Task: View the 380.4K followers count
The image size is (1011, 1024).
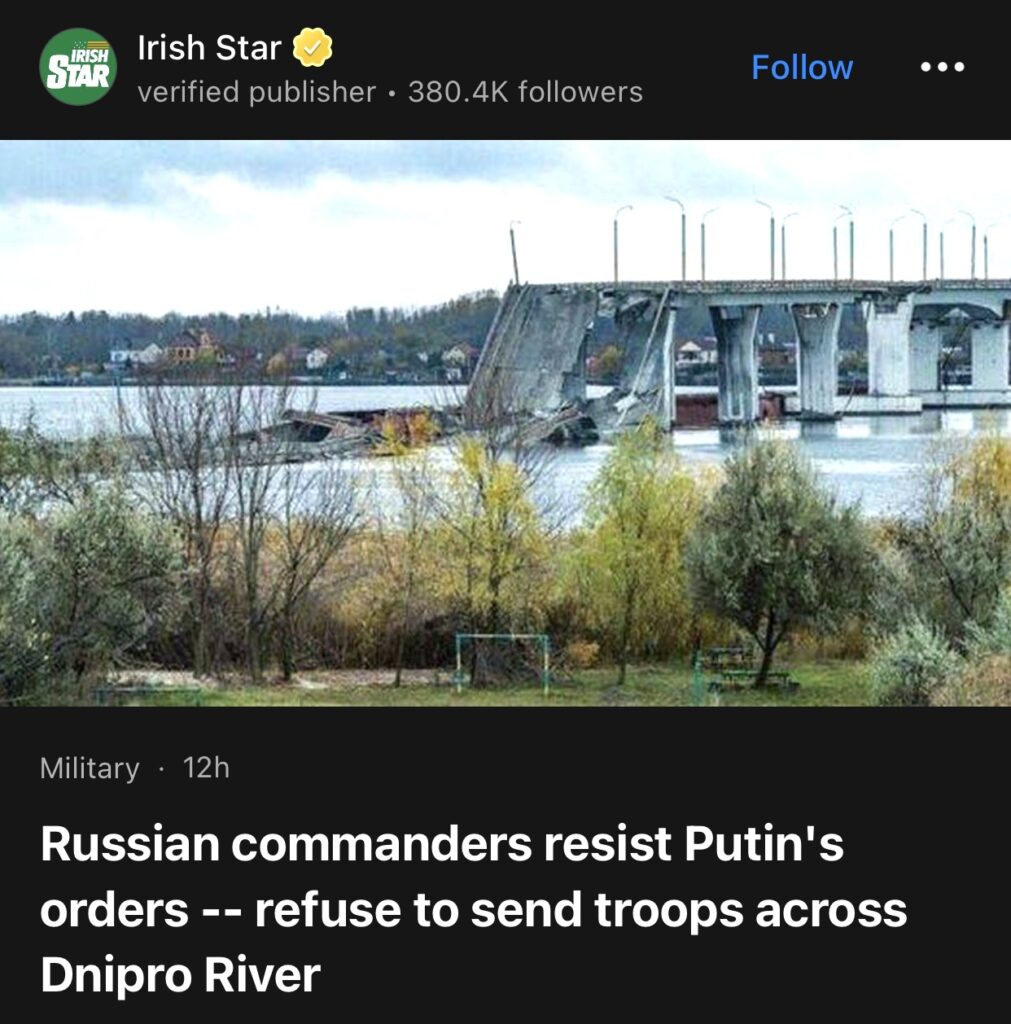Action: tap(525, 92)
